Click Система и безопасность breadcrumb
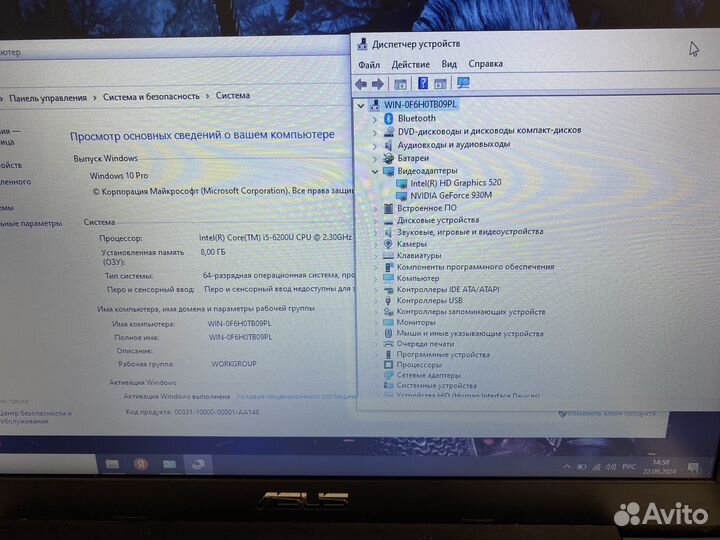The image size is (720, 540). coord(151,96)
